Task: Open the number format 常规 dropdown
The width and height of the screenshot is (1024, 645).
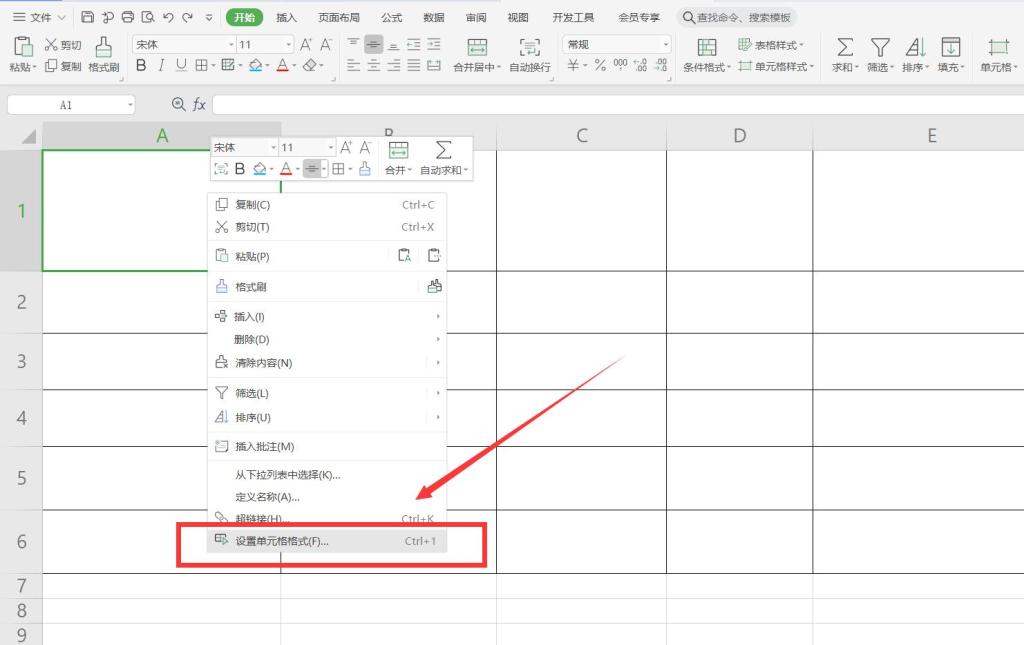Action: 665,44
